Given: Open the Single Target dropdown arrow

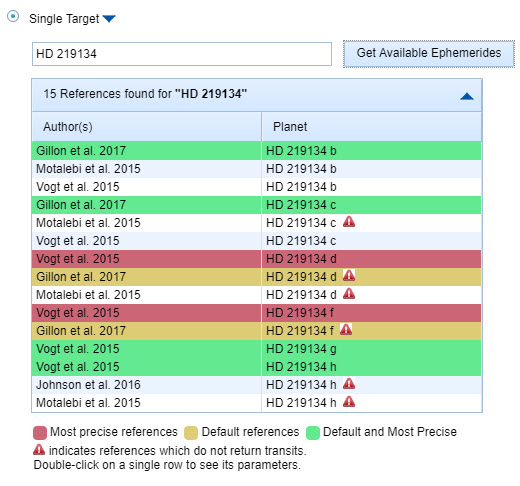Looking at the screenshot, I should coord(109,19).
